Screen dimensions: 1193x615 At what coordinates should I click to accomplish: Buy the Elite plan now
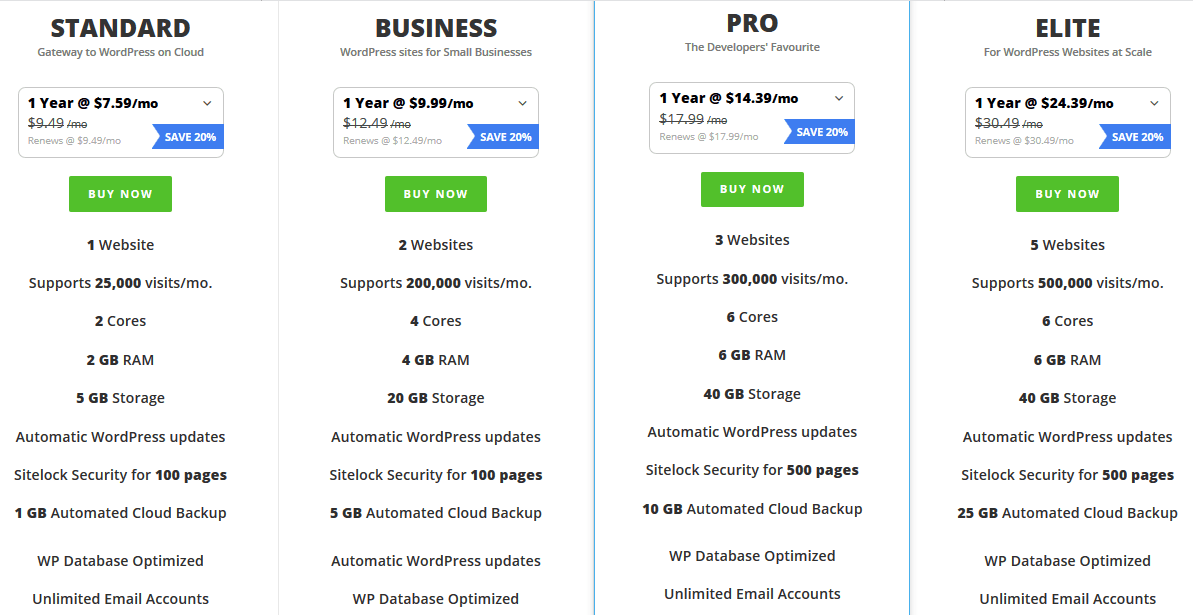[x=1067, y=194]
